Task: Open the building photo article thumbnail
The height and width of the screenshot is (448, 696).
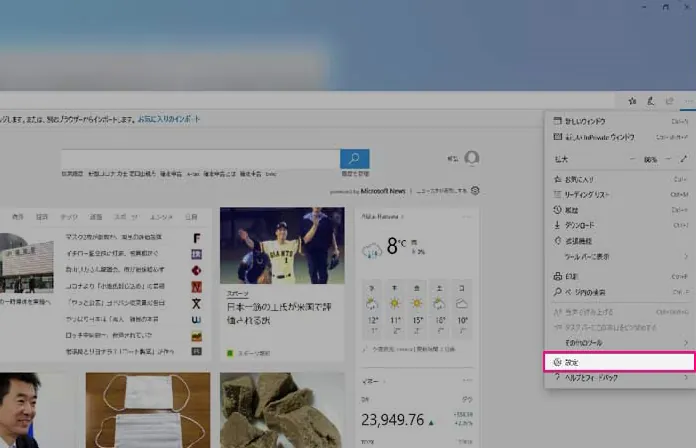Action: click(27, 263)
